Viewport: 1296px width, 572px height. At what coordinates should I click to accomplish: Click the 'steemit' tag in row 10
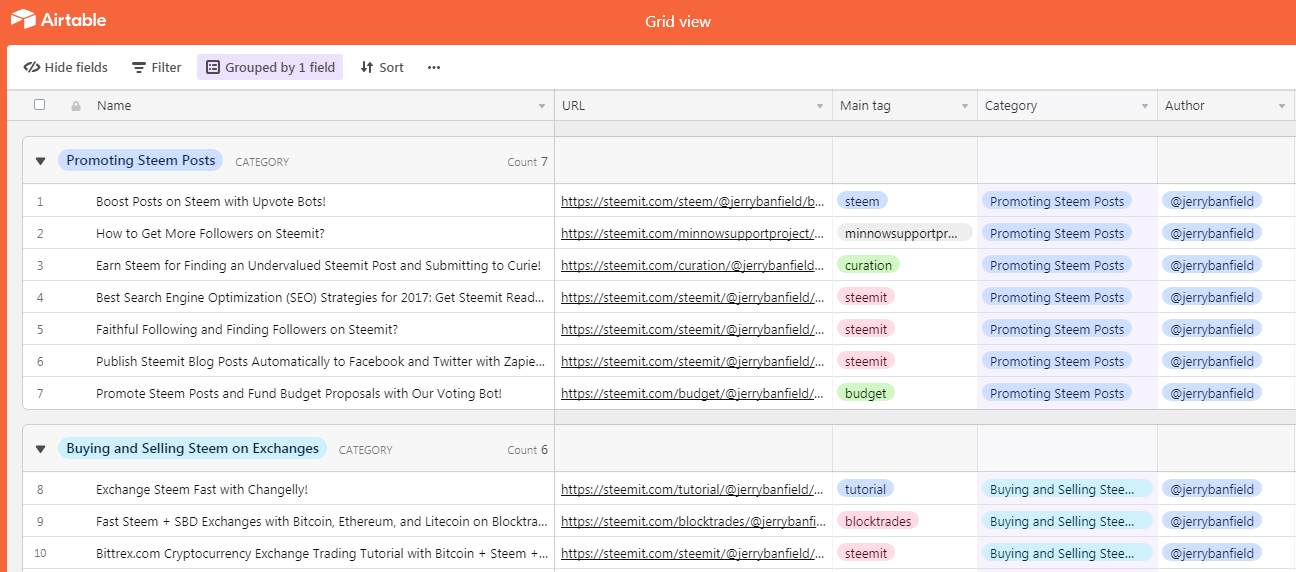tap(866, 553)
